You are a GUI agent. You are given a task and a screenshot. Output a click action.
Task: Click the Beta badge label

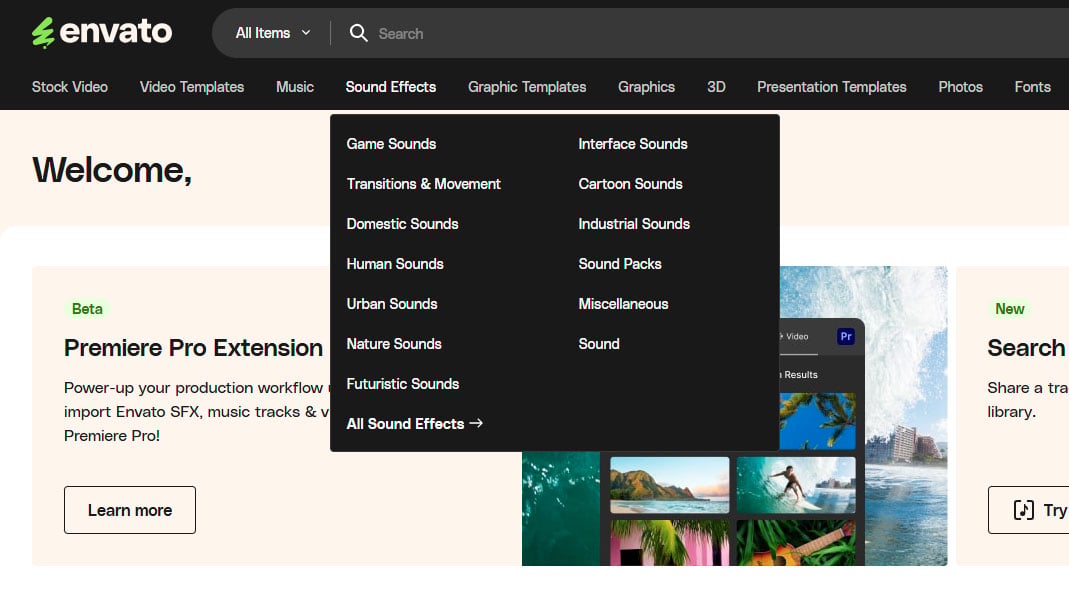(x=87, y=309)
